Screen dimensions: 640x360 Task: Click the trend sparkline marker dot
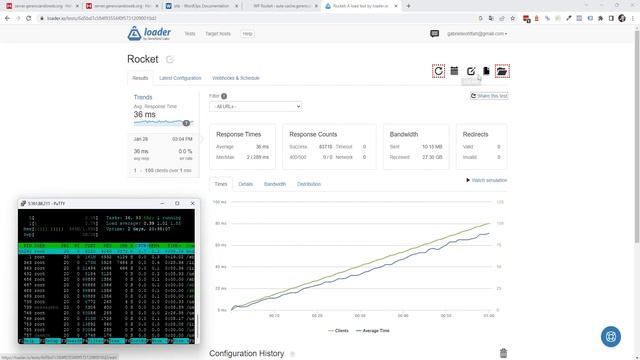[x=186, y=123]
